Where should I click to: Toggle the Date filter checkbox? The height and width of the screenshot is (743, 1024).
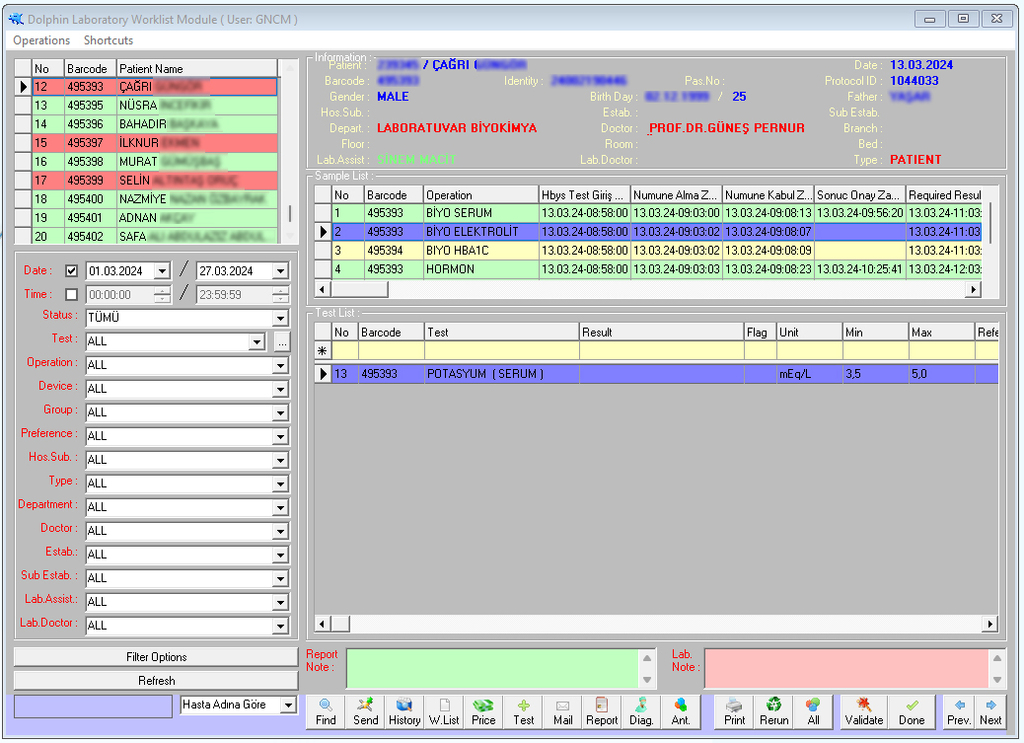(x=71, y=271)
